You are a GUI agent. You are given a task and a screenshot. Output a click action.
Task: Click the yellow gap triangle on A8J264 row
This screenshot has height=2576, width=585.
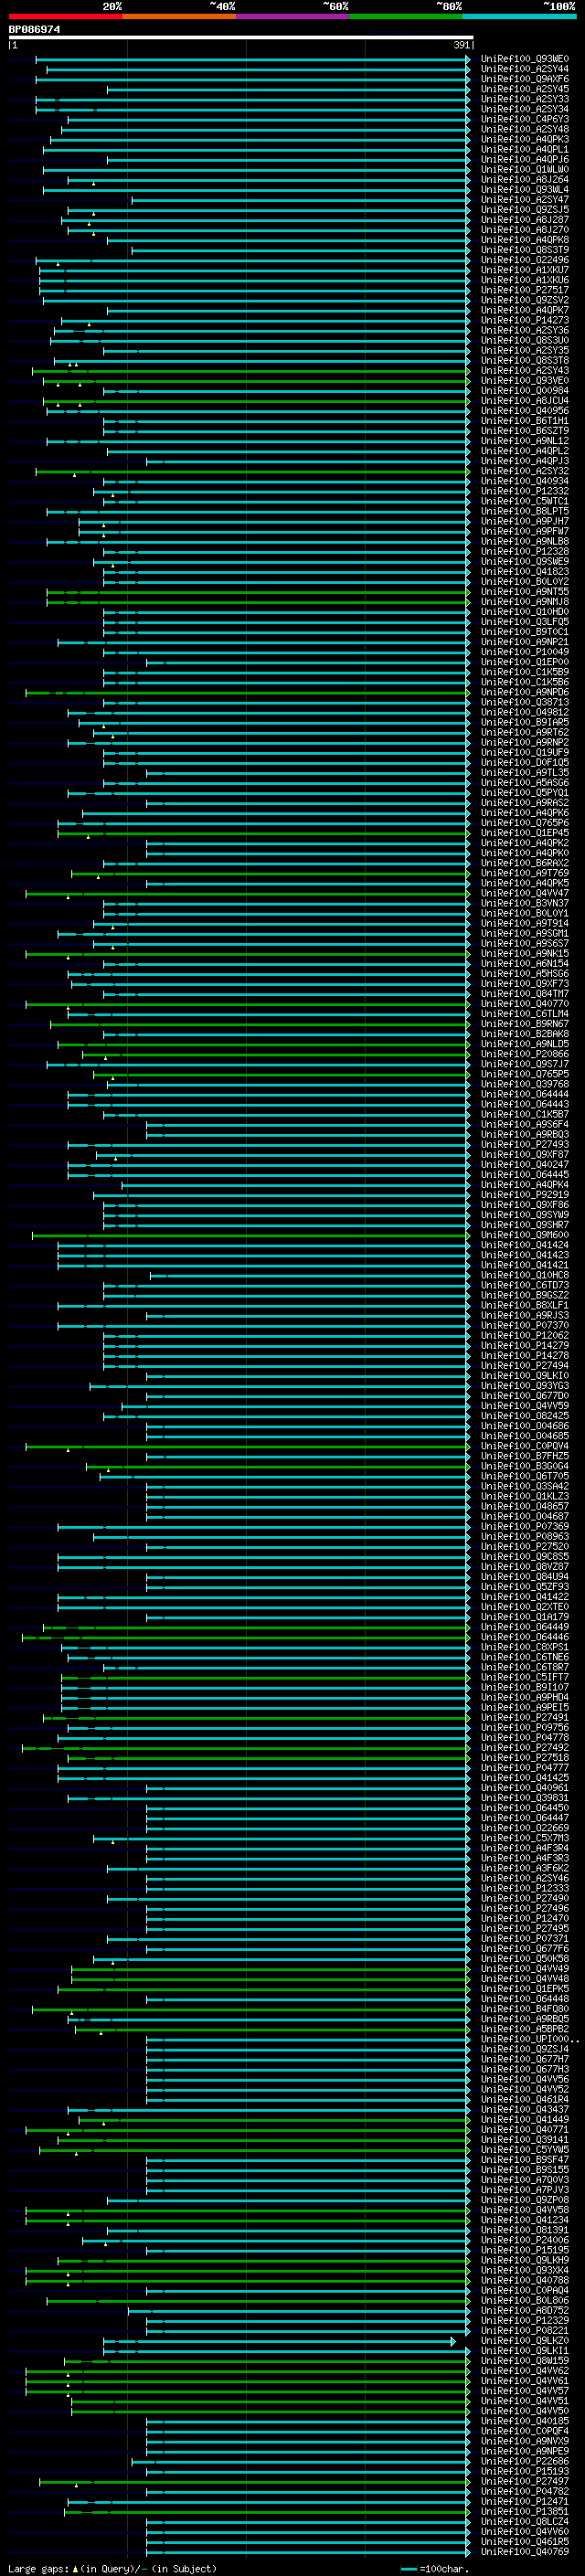pyautogui.click(x=93, y=184)
